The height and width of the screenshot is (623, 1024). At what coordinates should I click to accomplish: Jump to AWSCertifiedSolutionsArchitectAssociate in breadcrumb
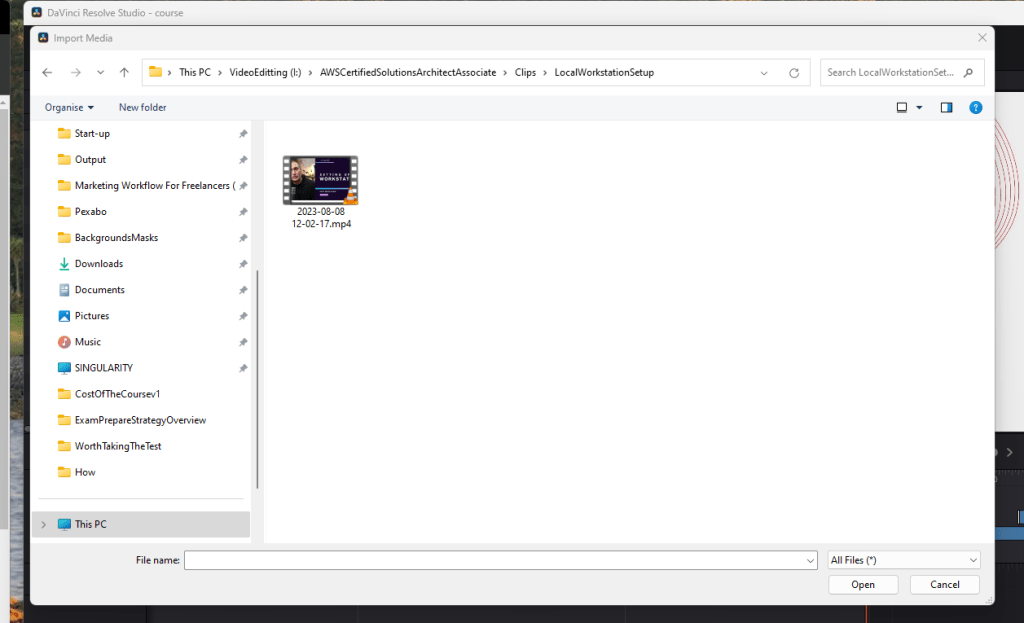pyautogui.click(x=408, y=72)
